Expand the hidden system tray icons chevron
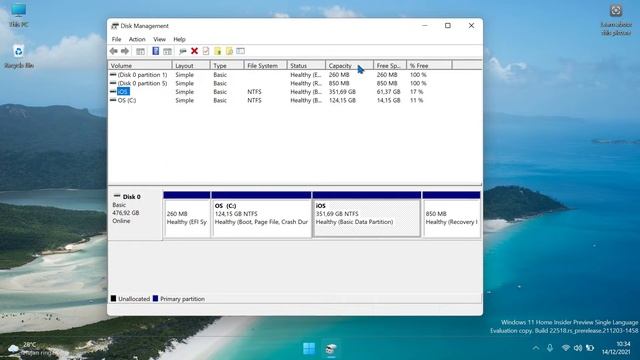 536,348
